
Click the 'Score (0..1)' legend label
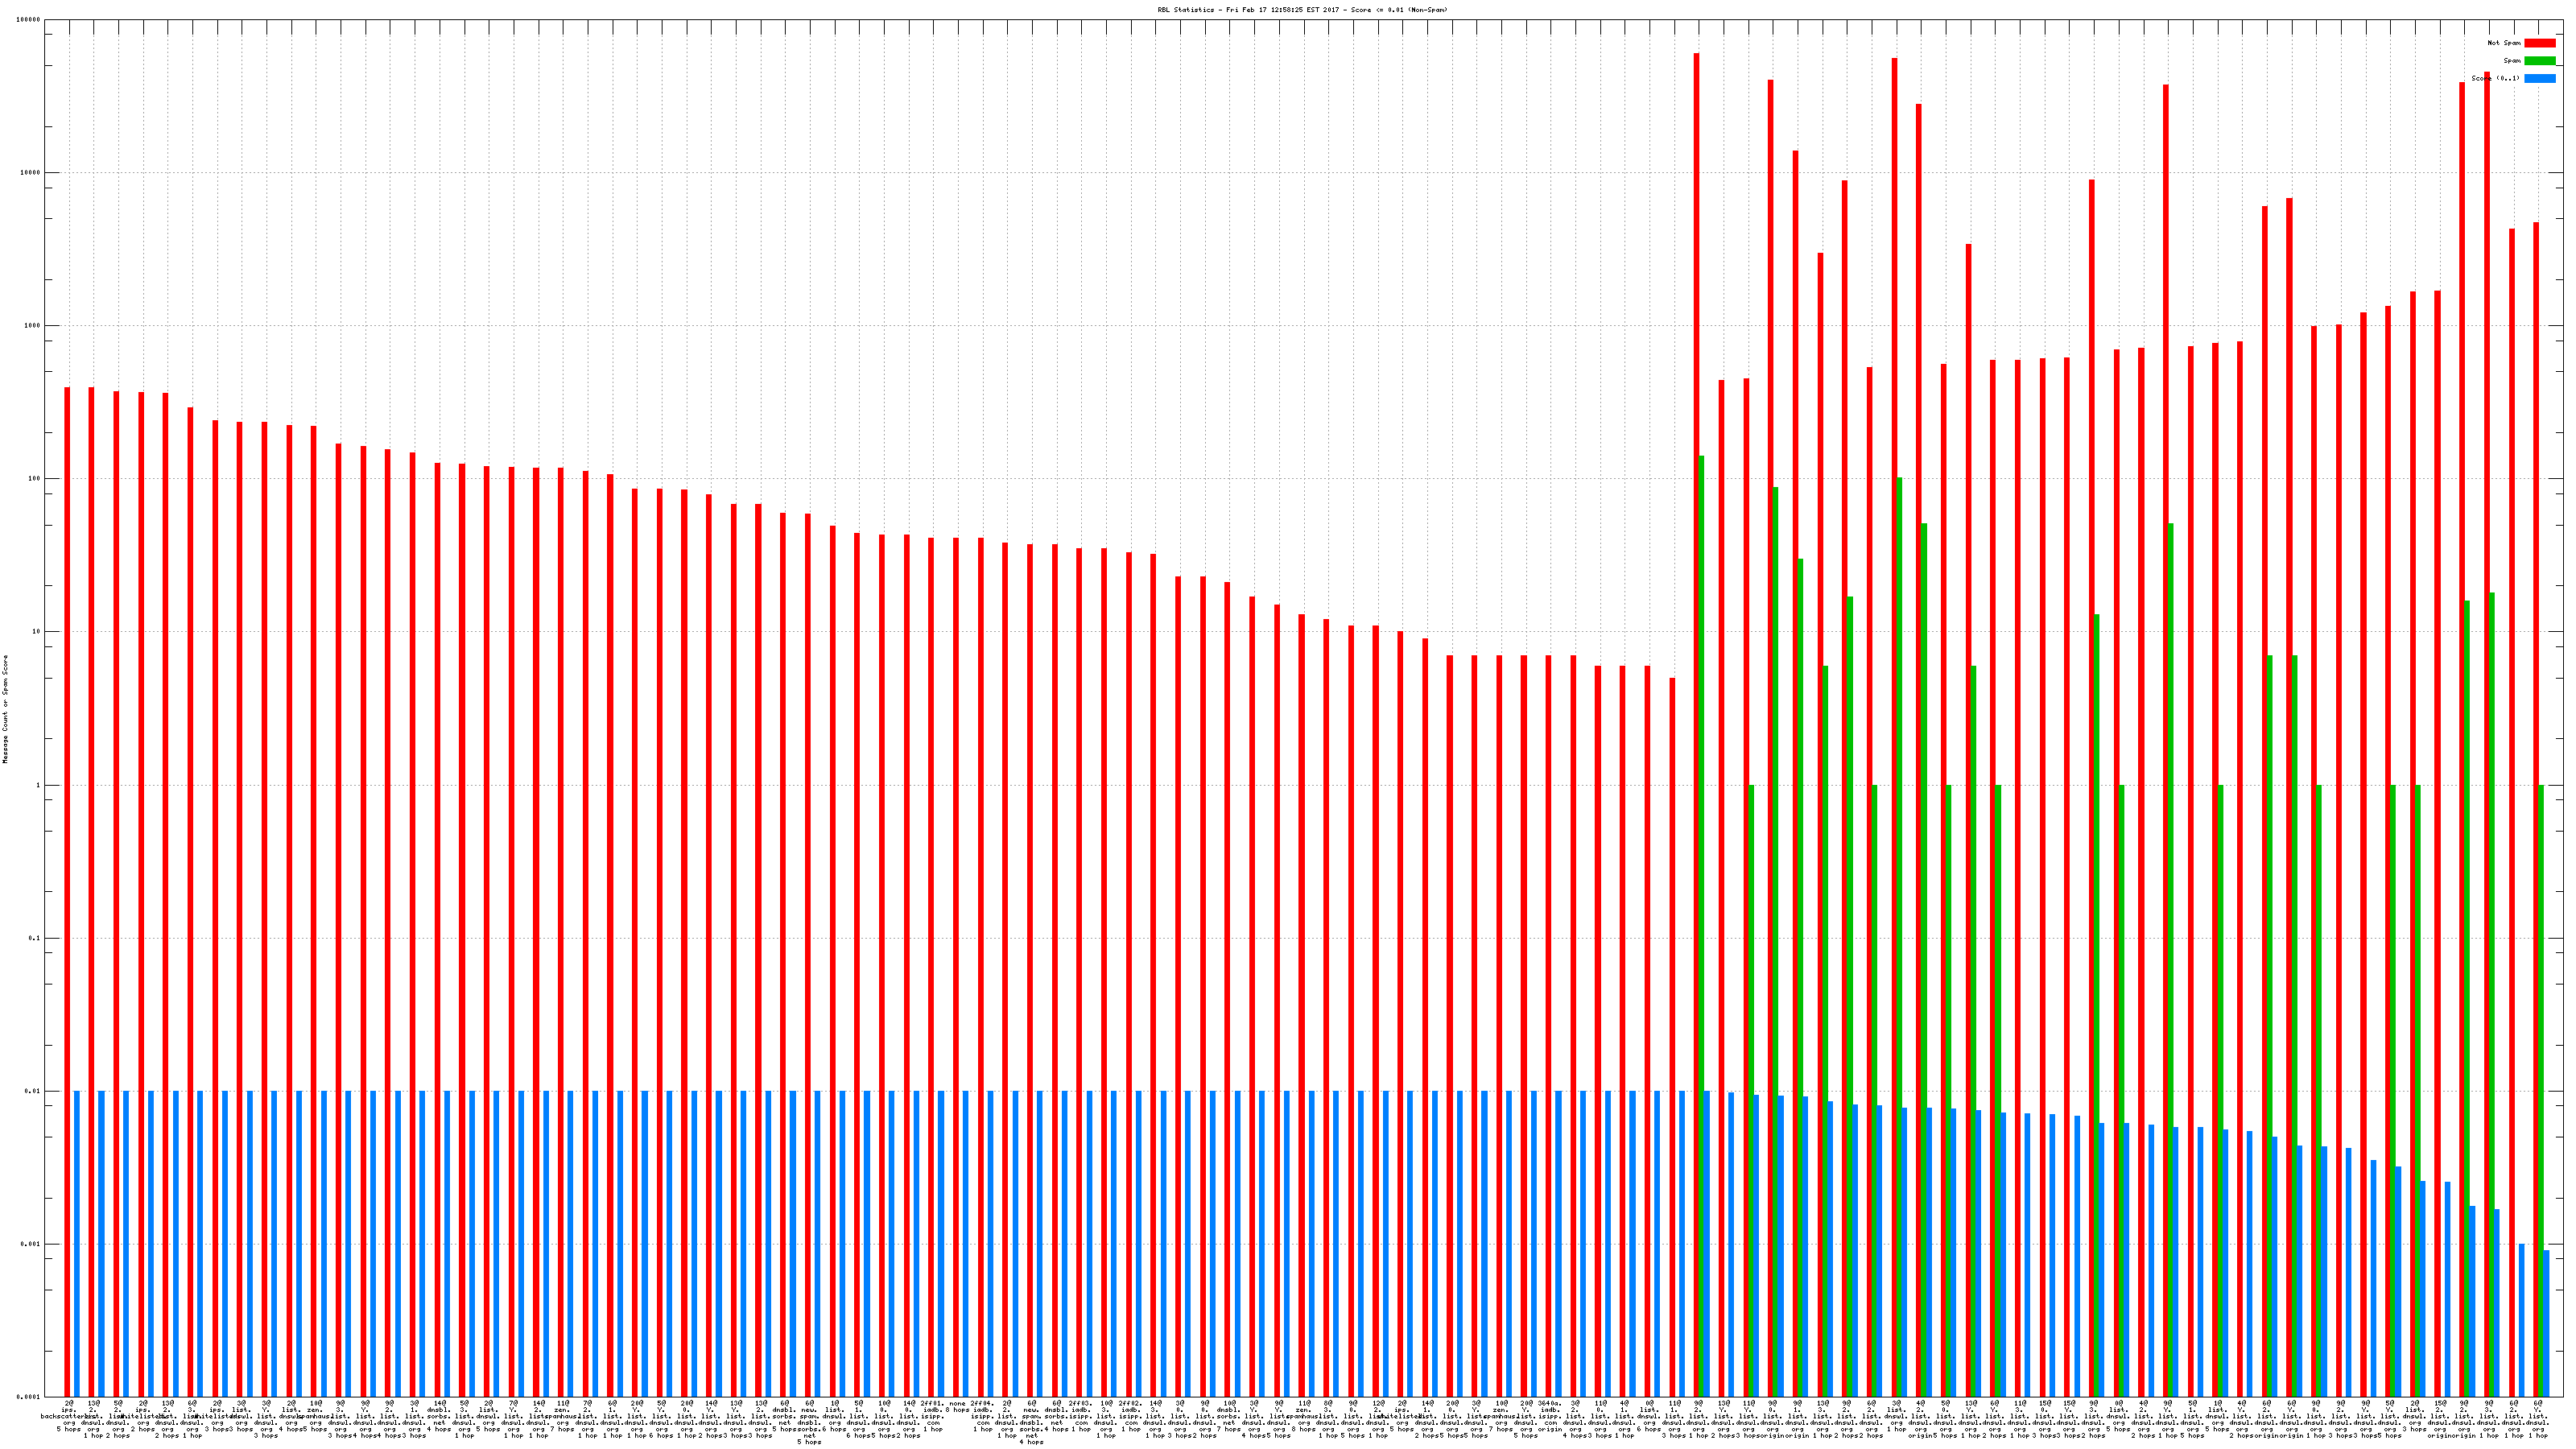click(x=2495, y=78)
